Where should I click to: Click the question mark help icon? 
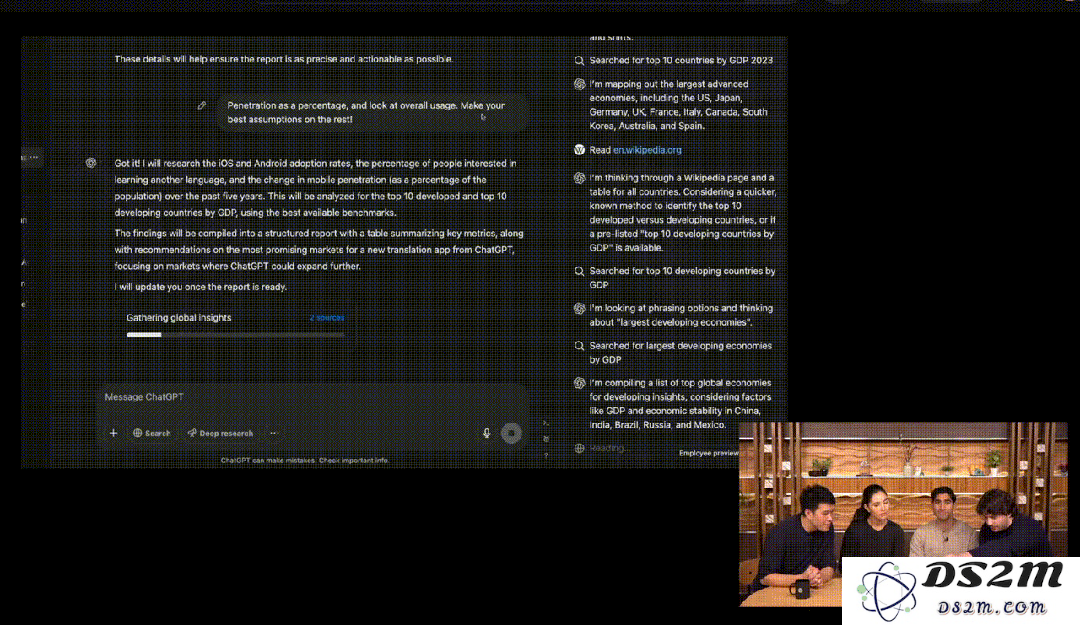pyautogui.click(x=546, y=455)
